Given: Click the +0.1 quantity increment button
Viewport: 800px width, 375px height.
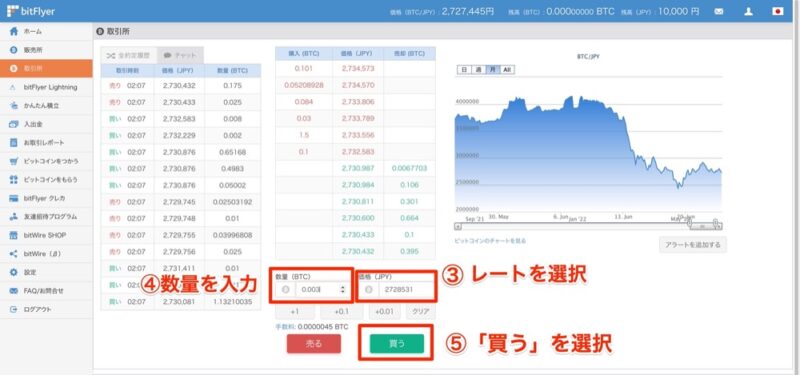Looking at the screenshot, I should tap(342, 311).
